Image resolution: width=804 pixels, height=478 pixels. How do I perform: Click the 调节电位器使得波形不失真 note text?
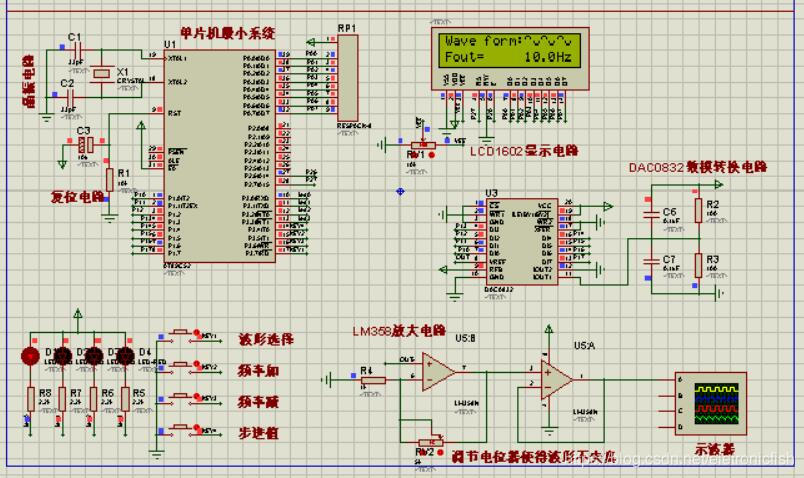point(533,456)
